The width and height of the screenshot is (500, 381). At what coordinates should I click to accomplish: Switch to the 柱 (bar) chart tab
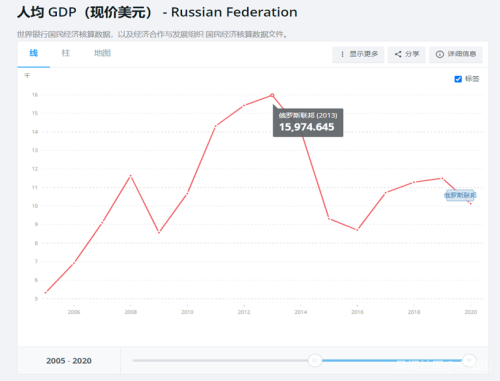pyautogui.click(x=66, y=53)
